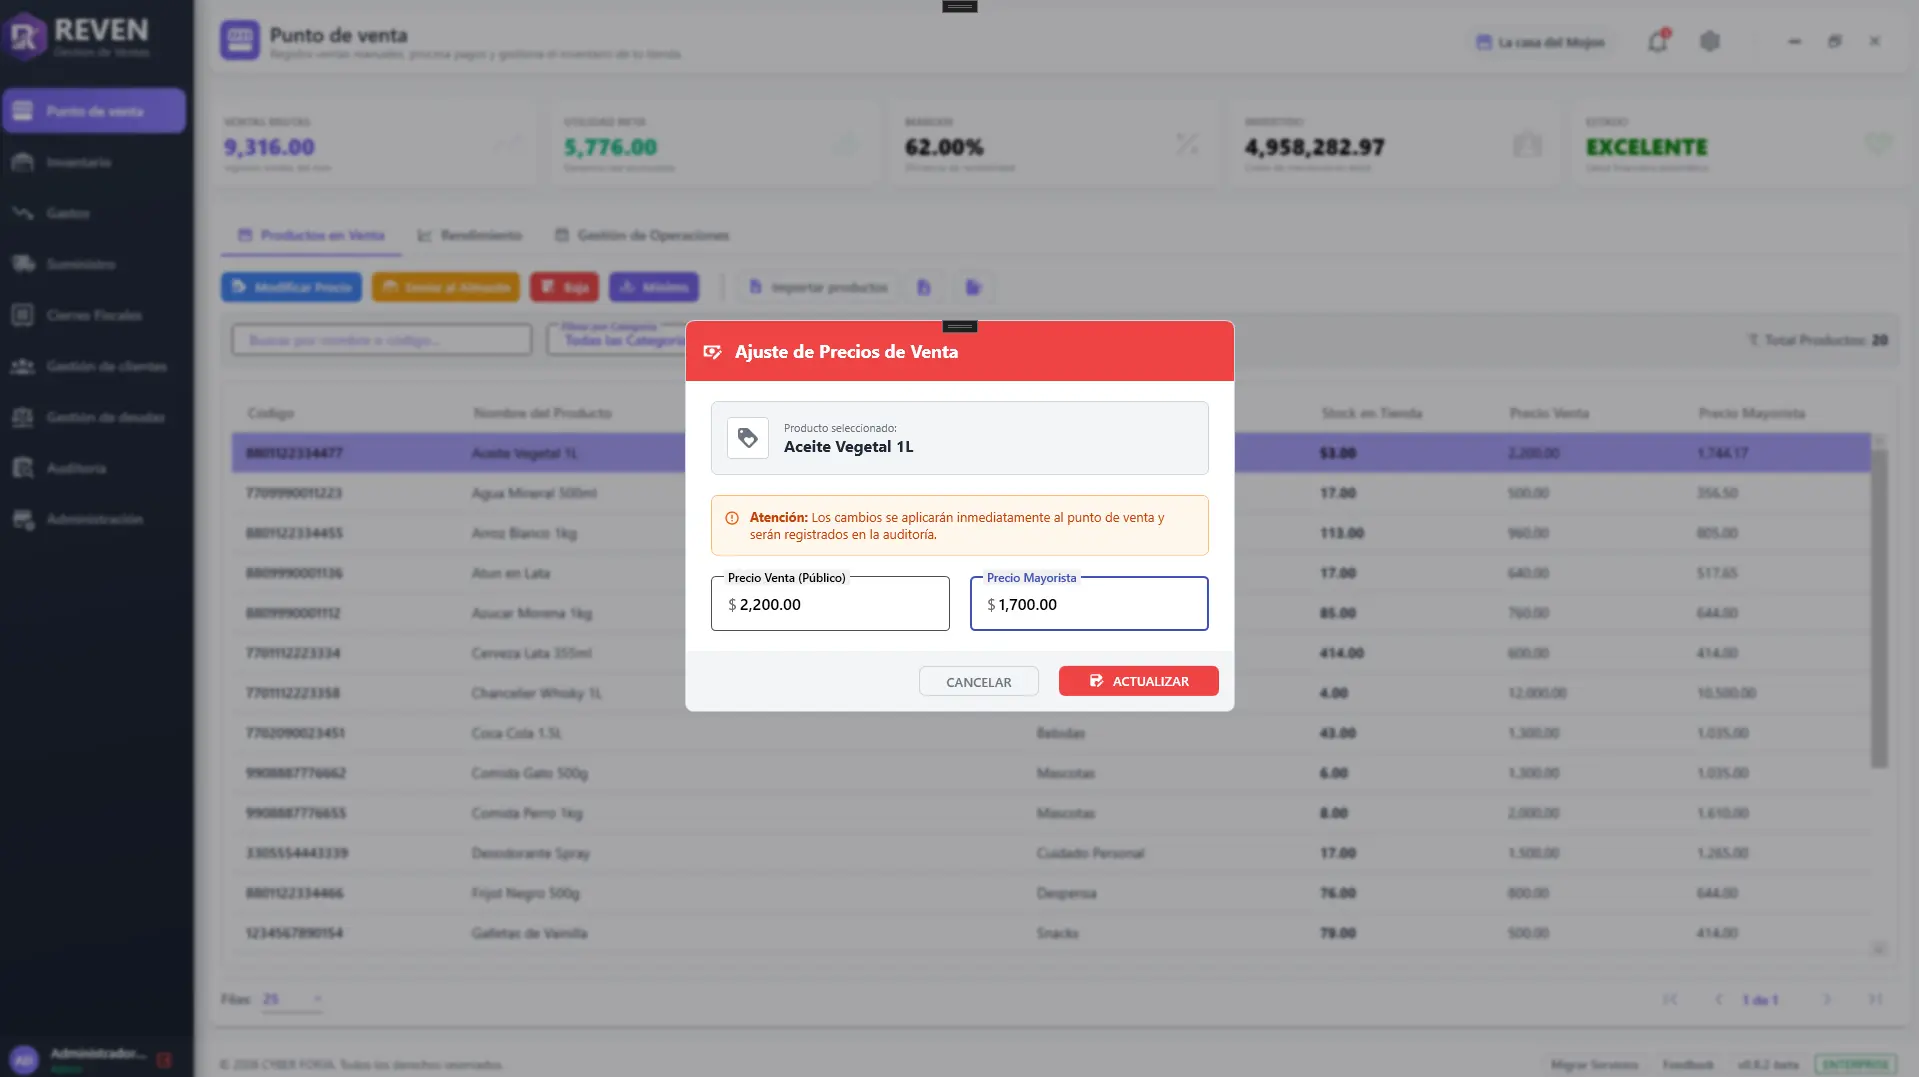
Task: Click the attention warning icon
Action: click(x=732, y=518)
